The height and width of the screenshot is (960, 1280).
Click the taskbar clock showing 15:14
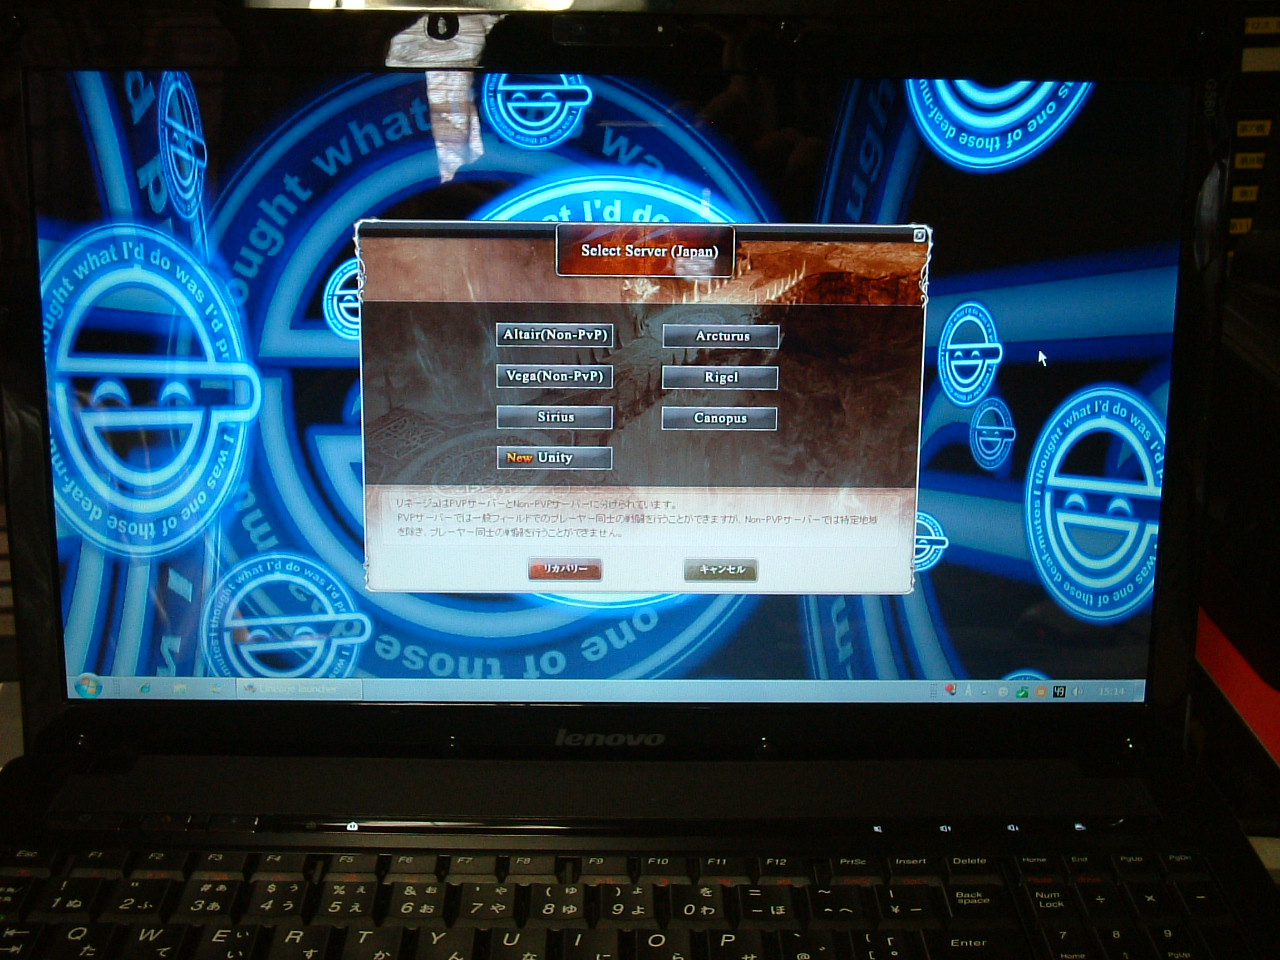click(1111, 691)
